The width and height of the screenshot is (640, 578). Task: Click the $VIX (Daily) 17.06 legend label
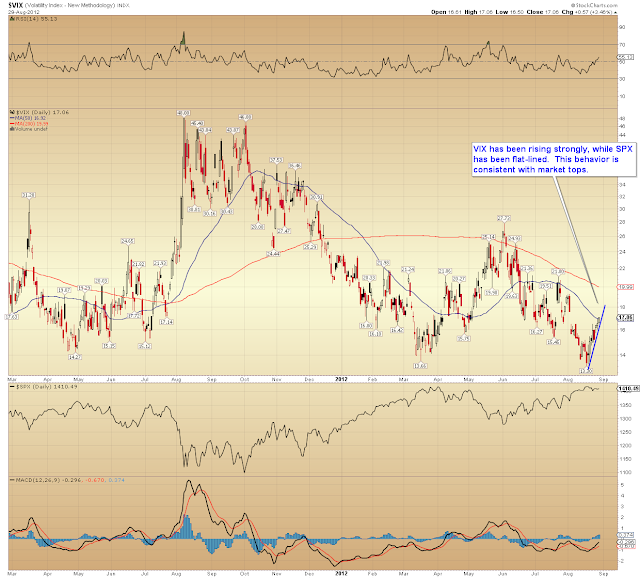click(x=42, y=112)
